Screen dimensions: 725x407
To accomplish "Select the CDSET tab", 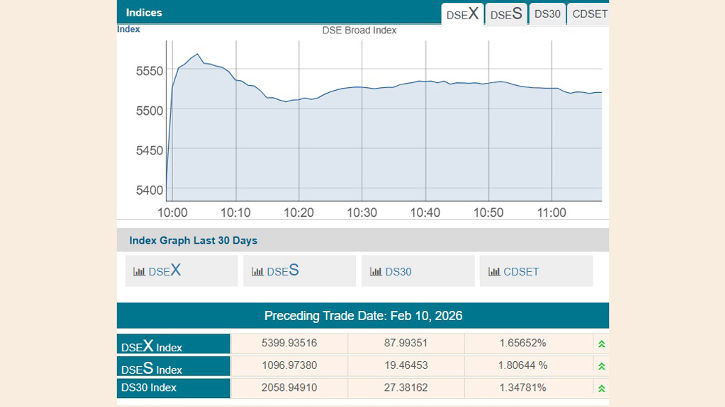I will coord(588,14).
